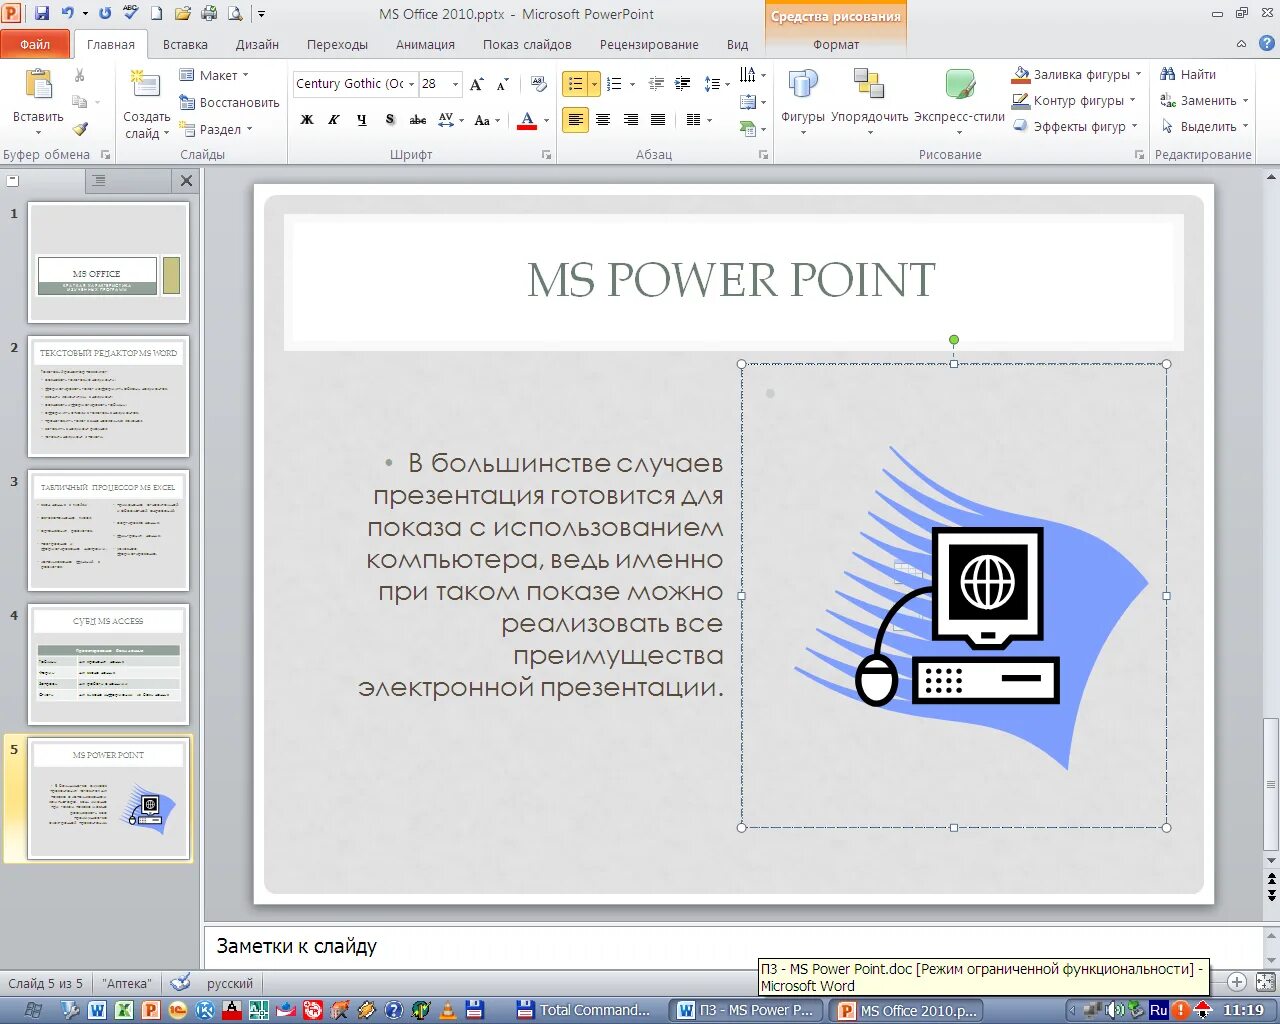Open file folder icon in quick access
Screen dimensions: 1280x1024
click(183, 14)
